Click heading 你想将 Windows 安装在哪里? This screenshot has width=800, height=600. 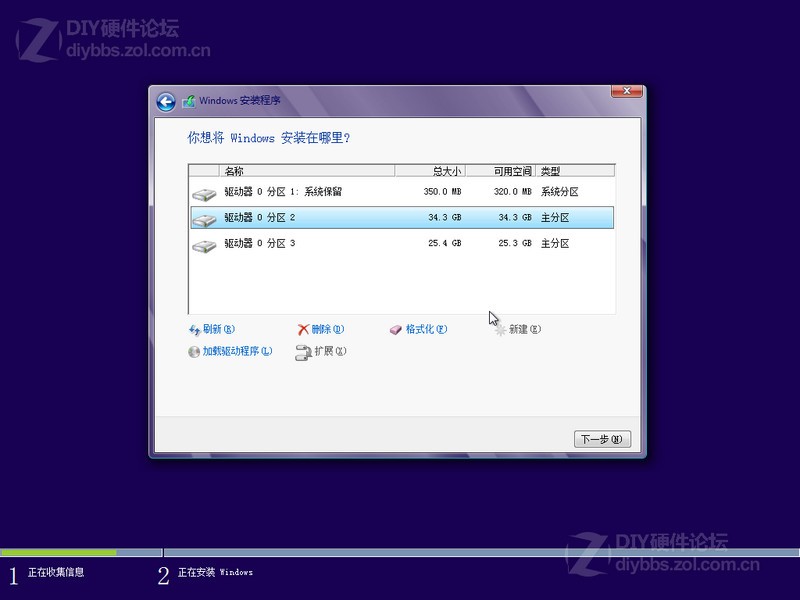click(269, 138)
